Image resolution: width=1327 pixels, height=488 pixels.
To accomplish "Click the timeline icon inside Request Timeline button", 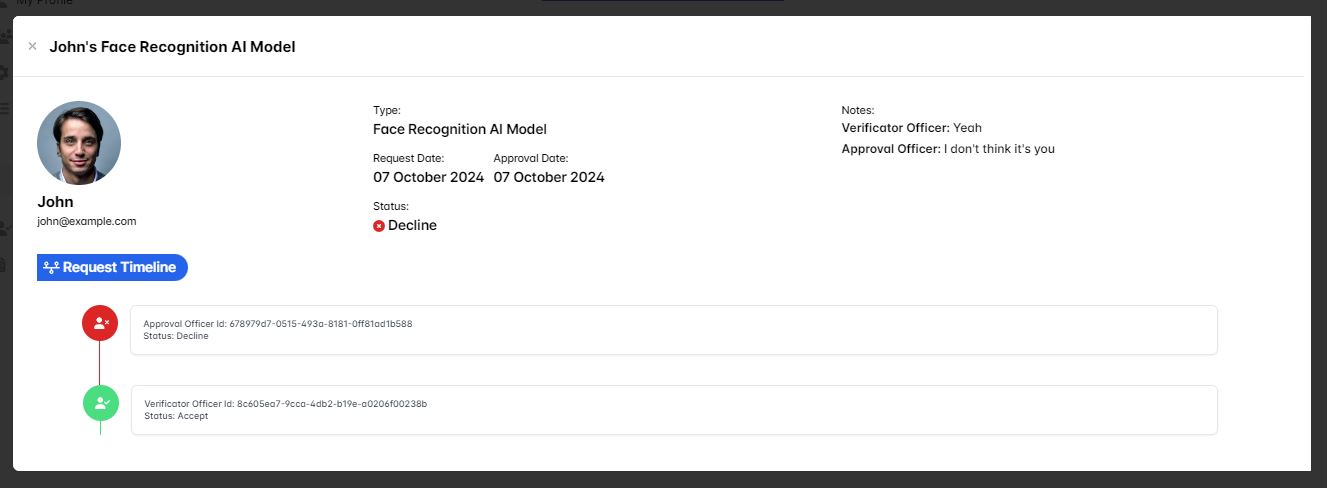I will pos(51,268).
